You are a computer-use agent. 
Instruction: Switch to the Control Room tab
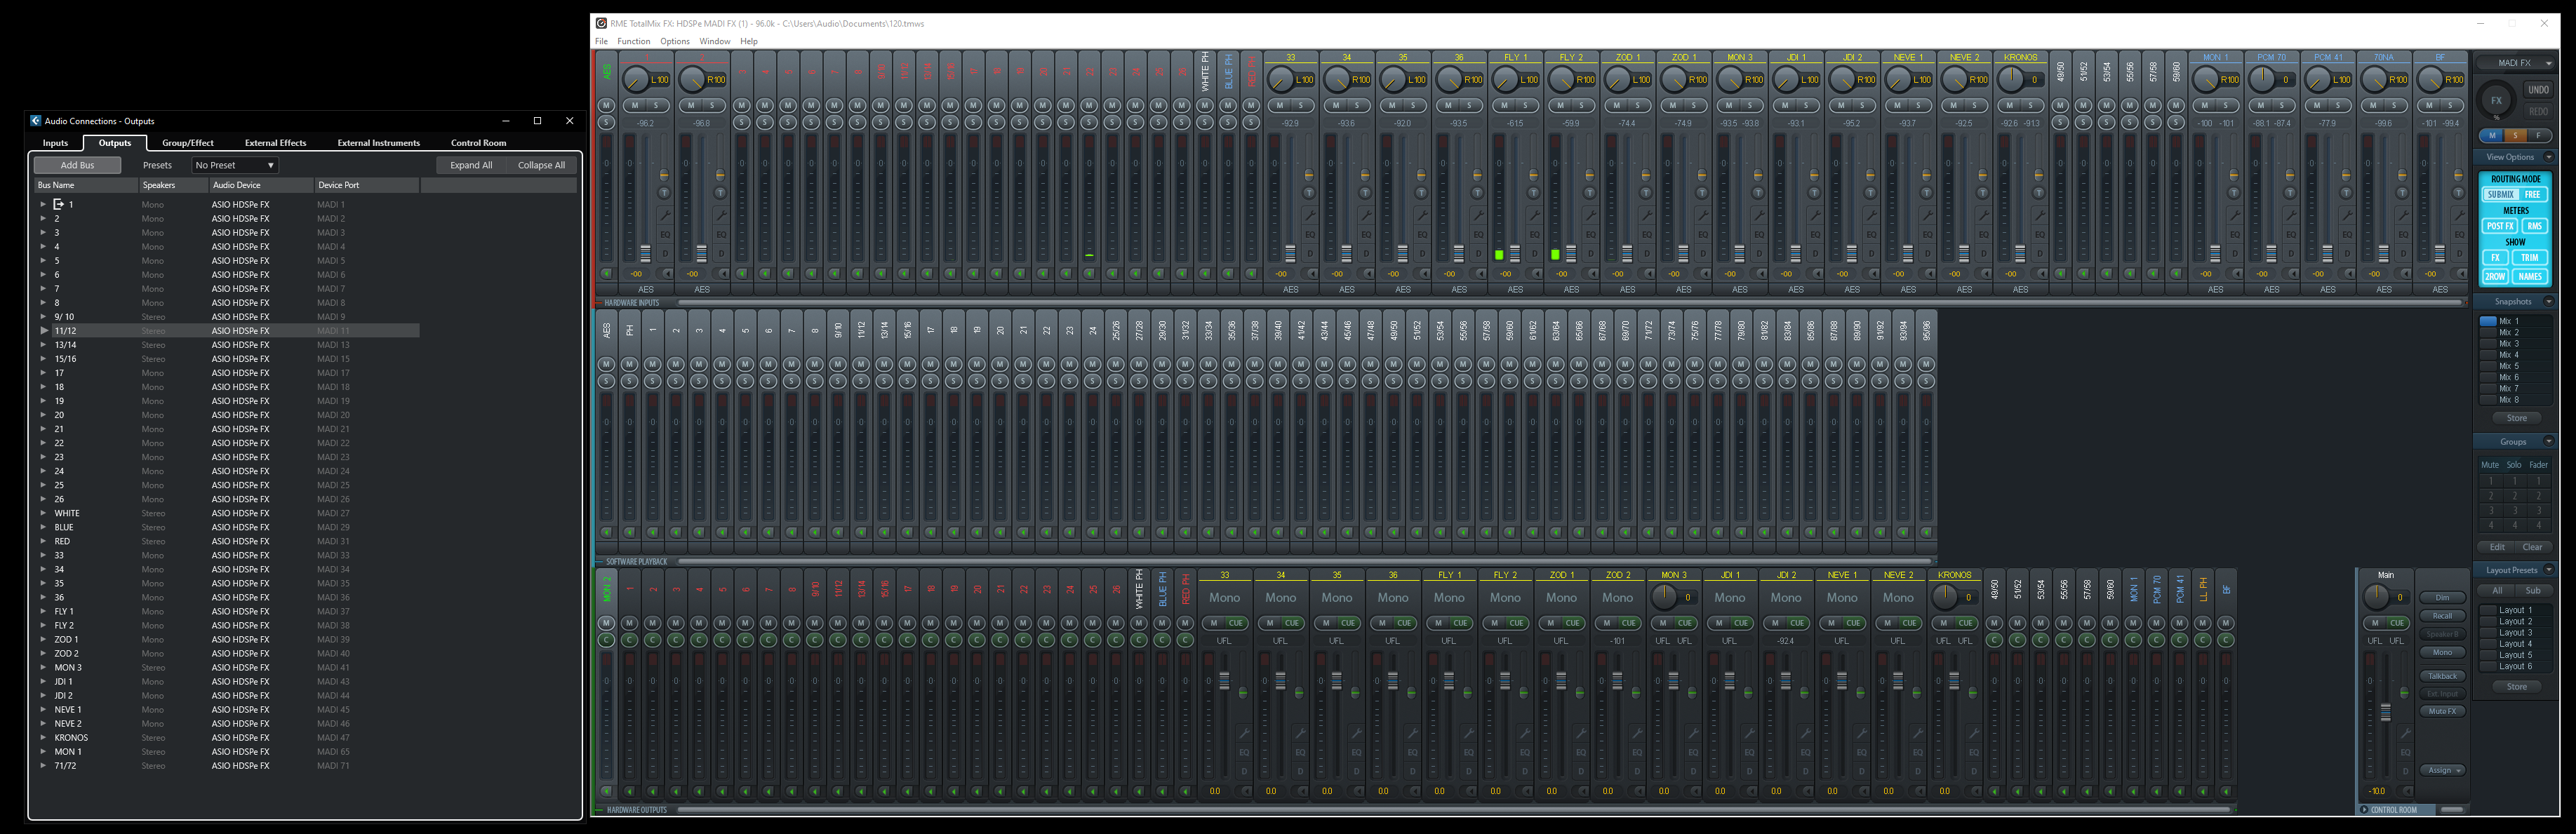pyautogui.click(x=478, y=143)
